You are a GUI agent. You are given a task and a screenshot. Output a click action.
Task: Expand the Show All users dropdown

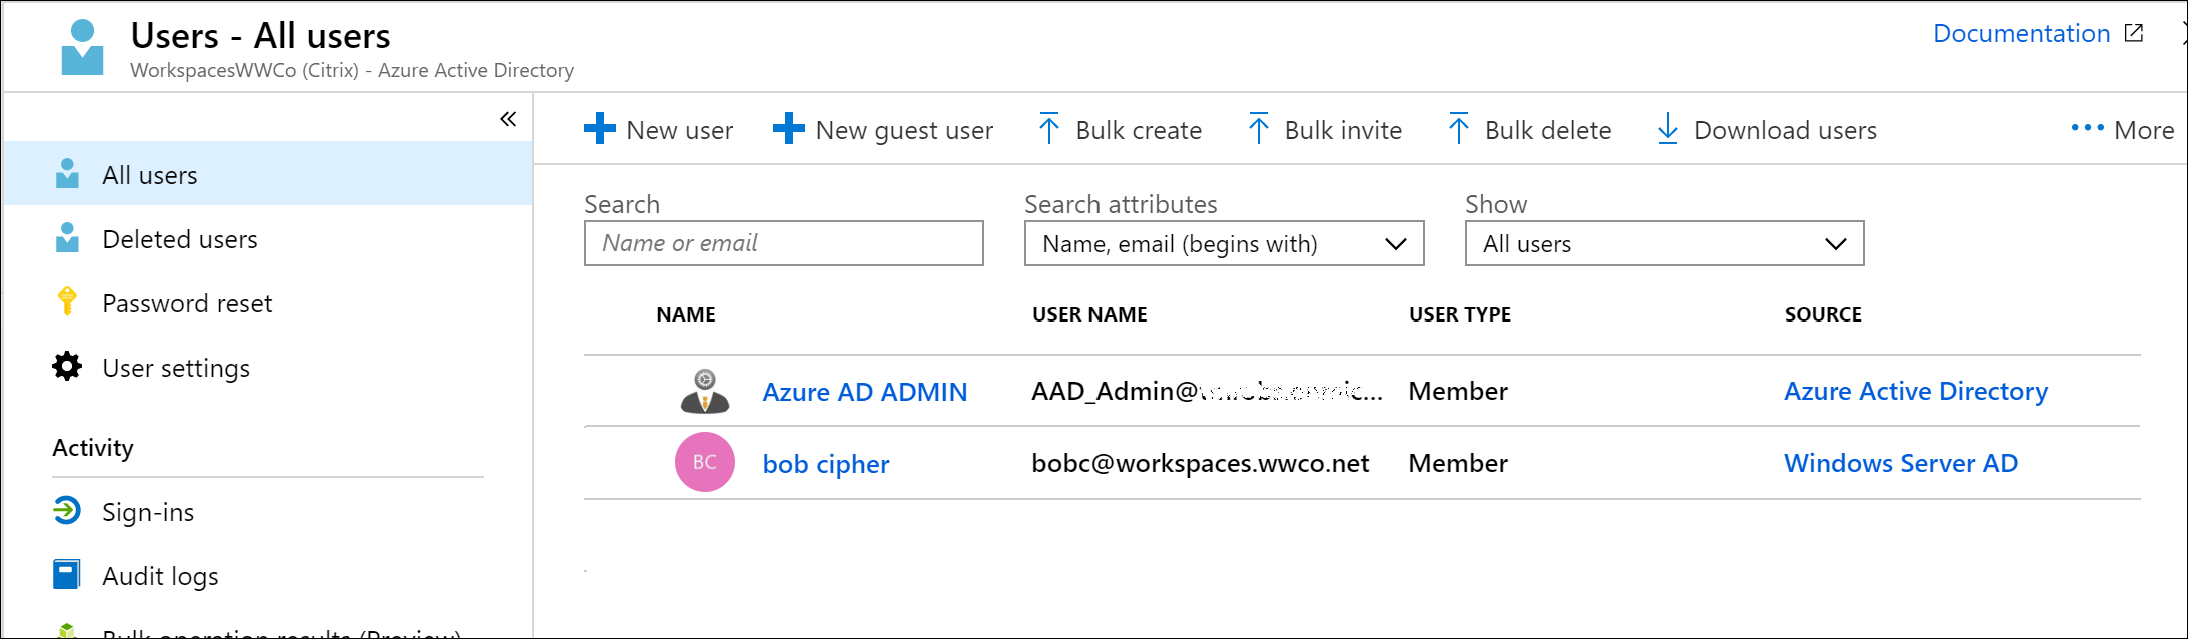pyautogui.click(x=1663, y=243)
